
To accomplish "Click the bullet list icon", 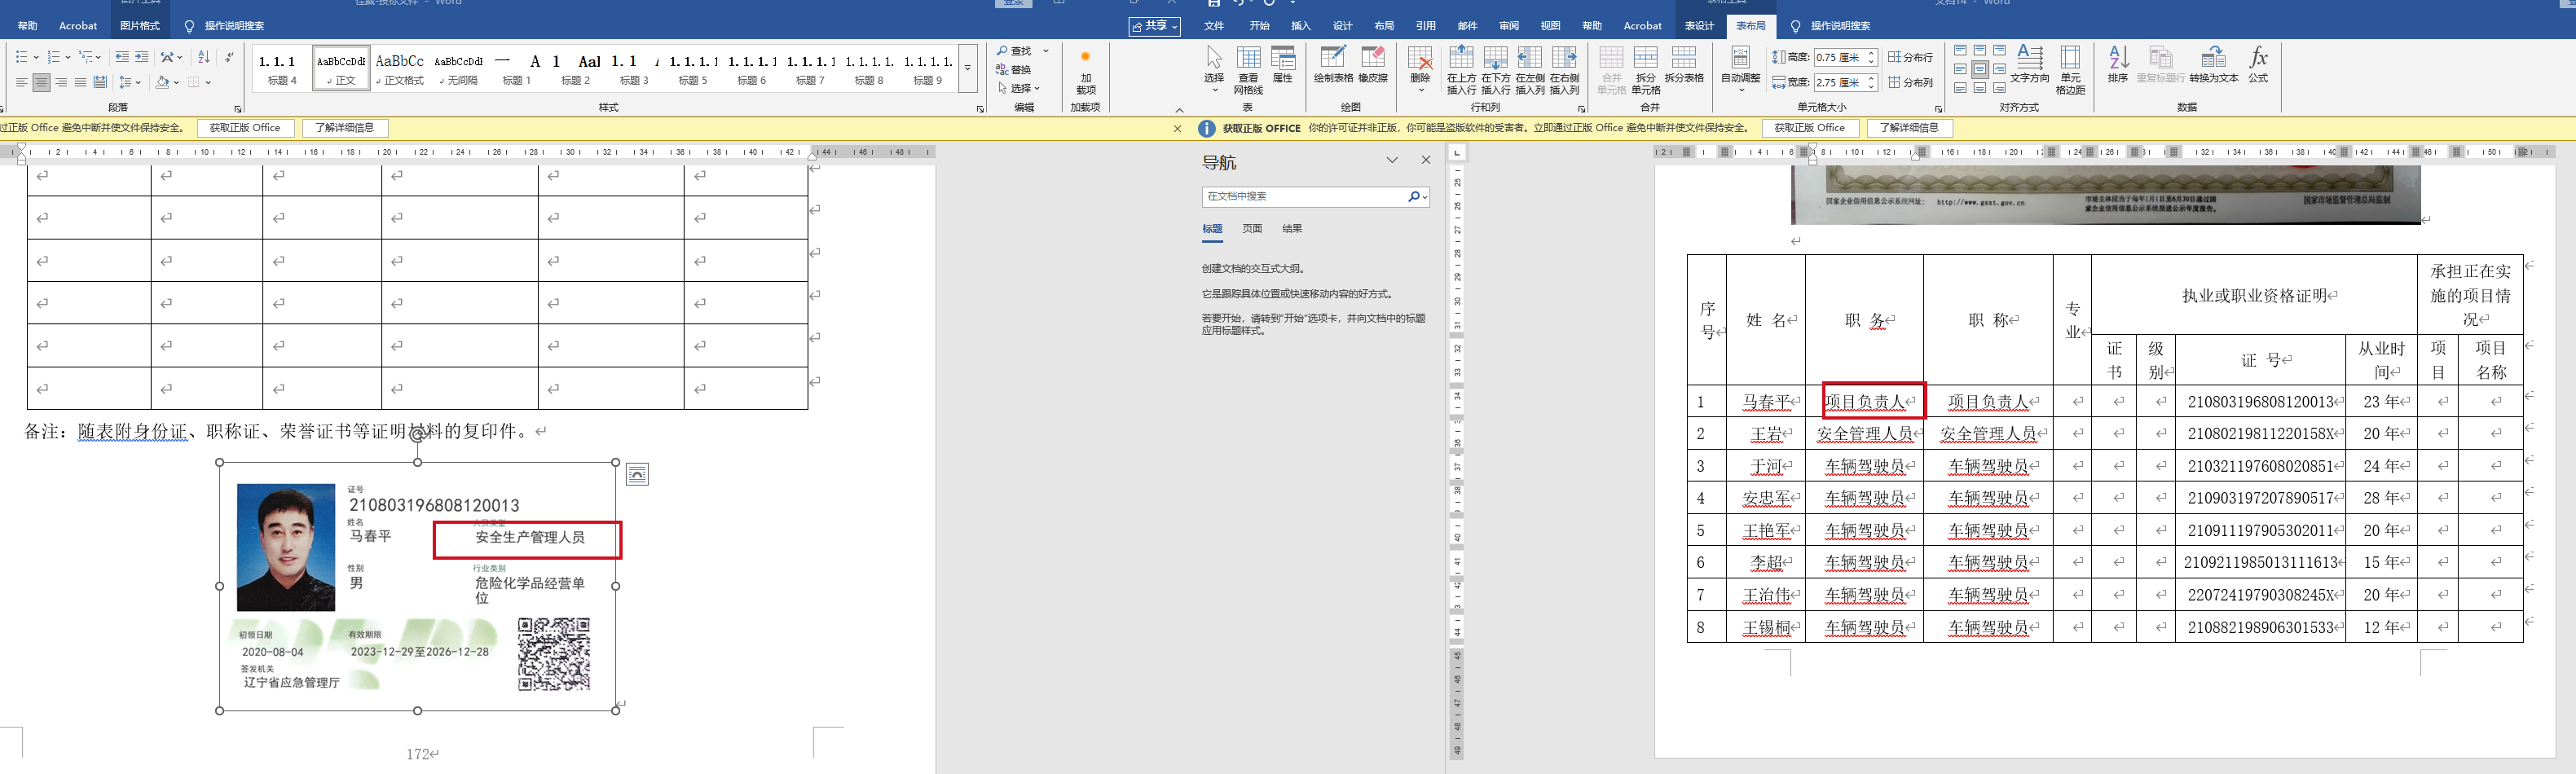I will (x=22, y=57).
